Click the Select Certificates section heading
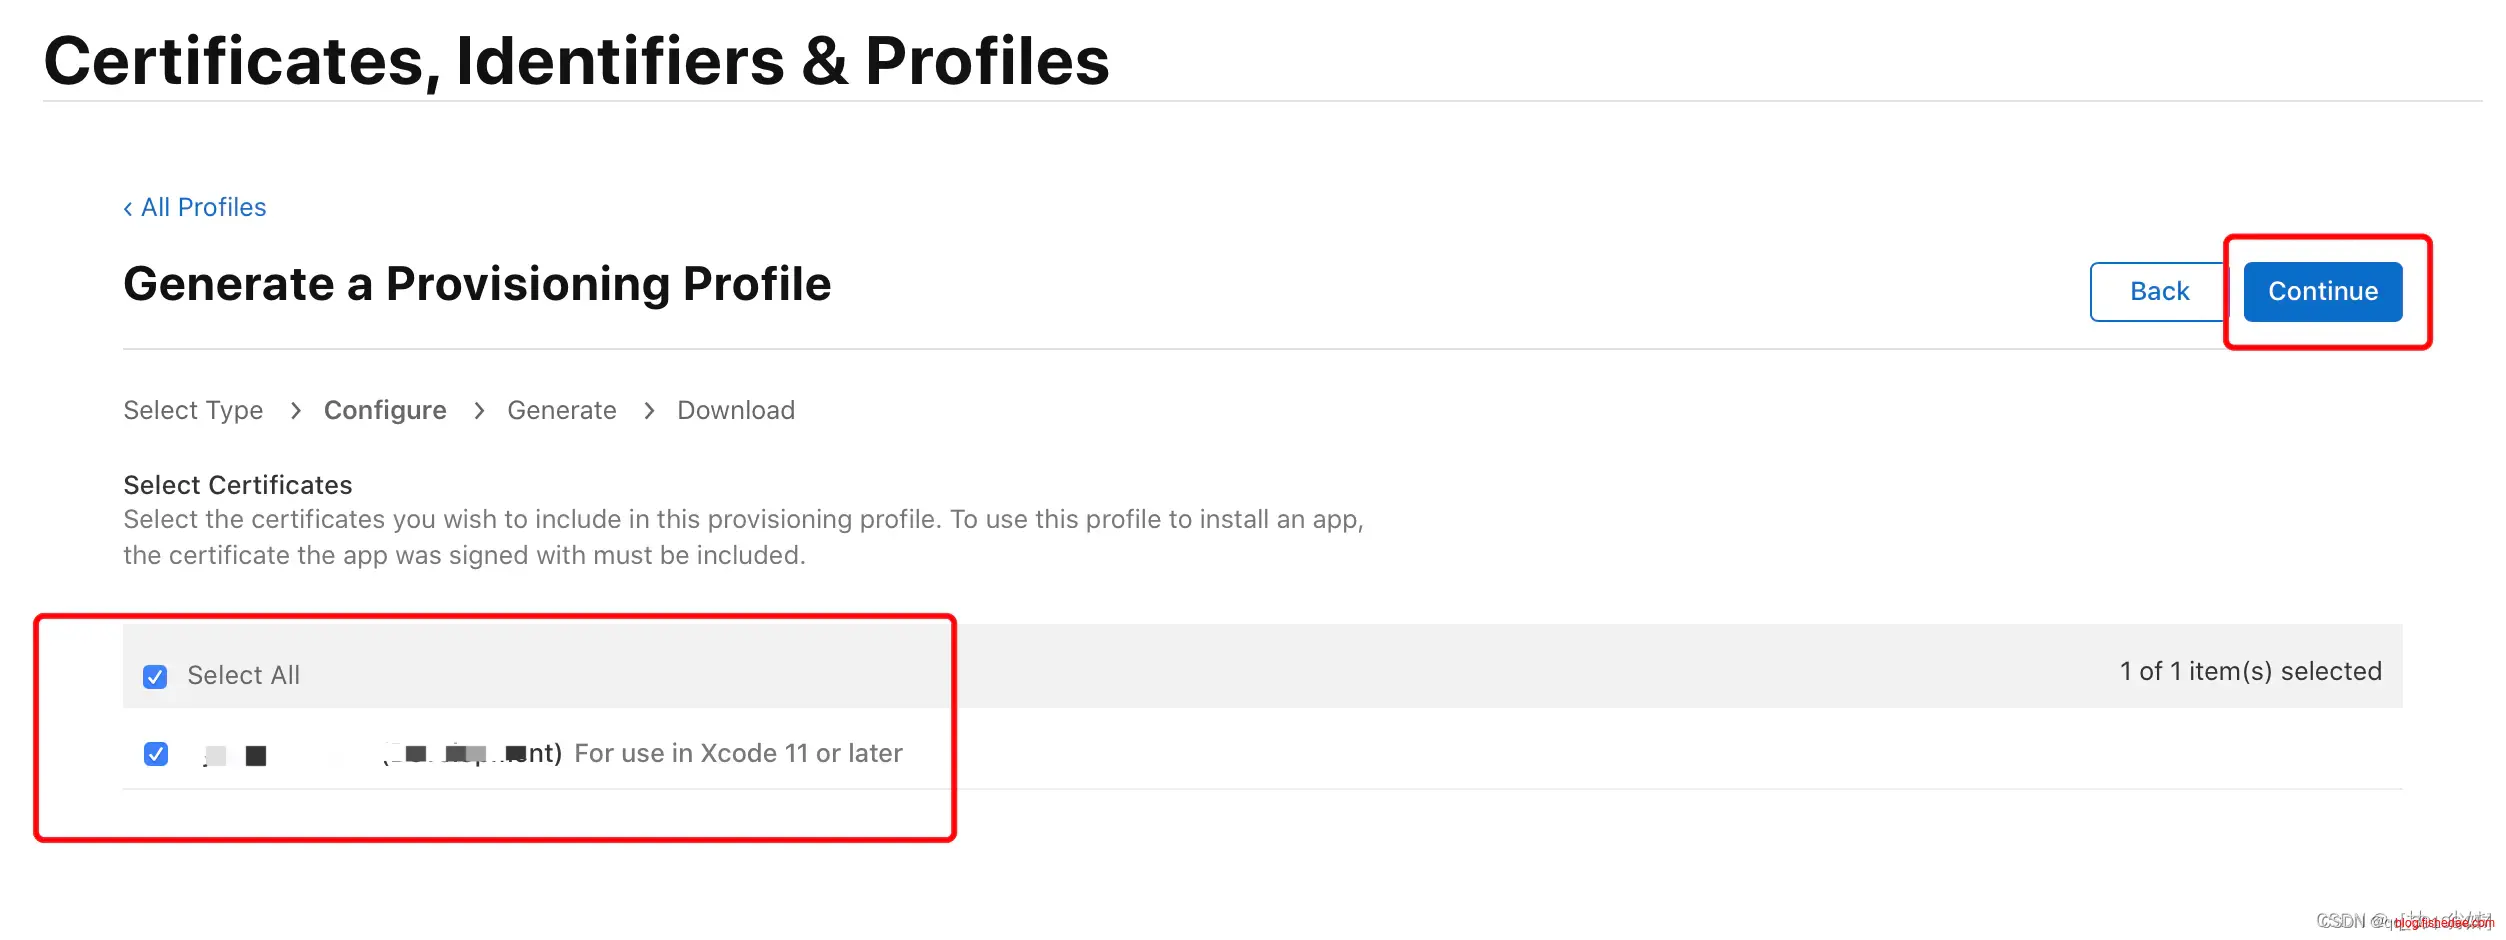 tap(238, 486)
